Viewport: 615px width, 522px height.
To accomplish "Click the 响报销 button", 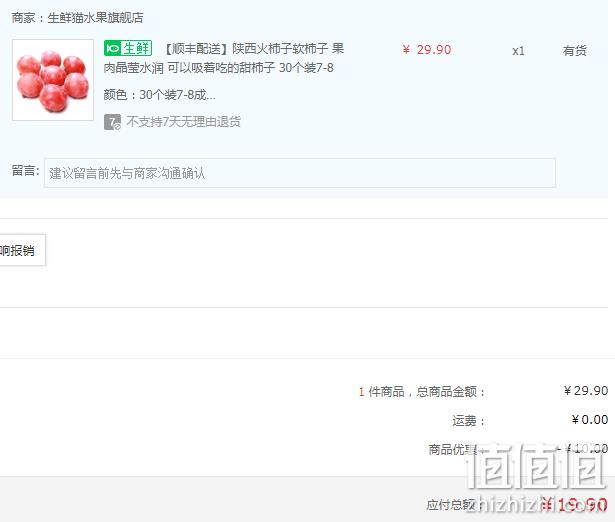I will pyautogui.click(x=22, y=250).
